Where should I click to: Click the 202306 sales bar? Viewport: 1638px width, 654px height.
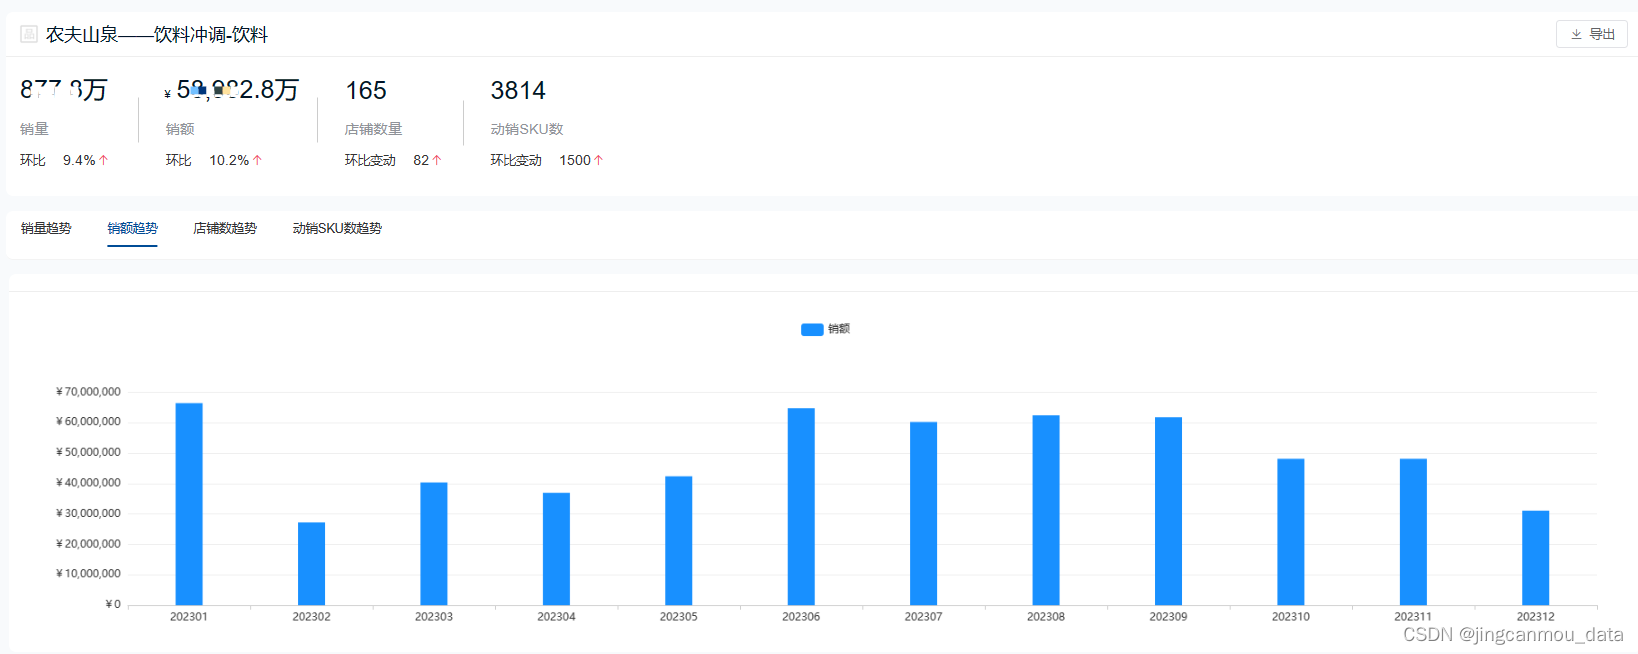coord(801,506)
